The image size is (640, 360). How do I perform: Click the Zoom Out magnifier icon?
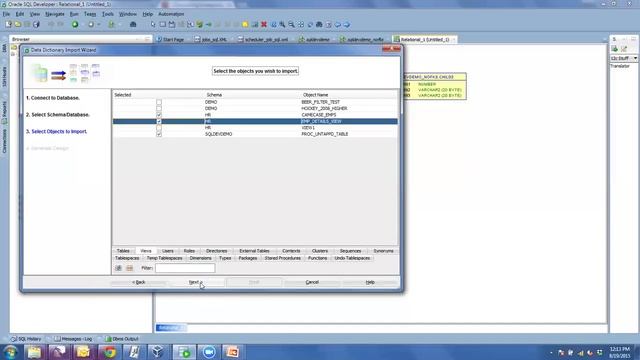(x=291, y=24)
